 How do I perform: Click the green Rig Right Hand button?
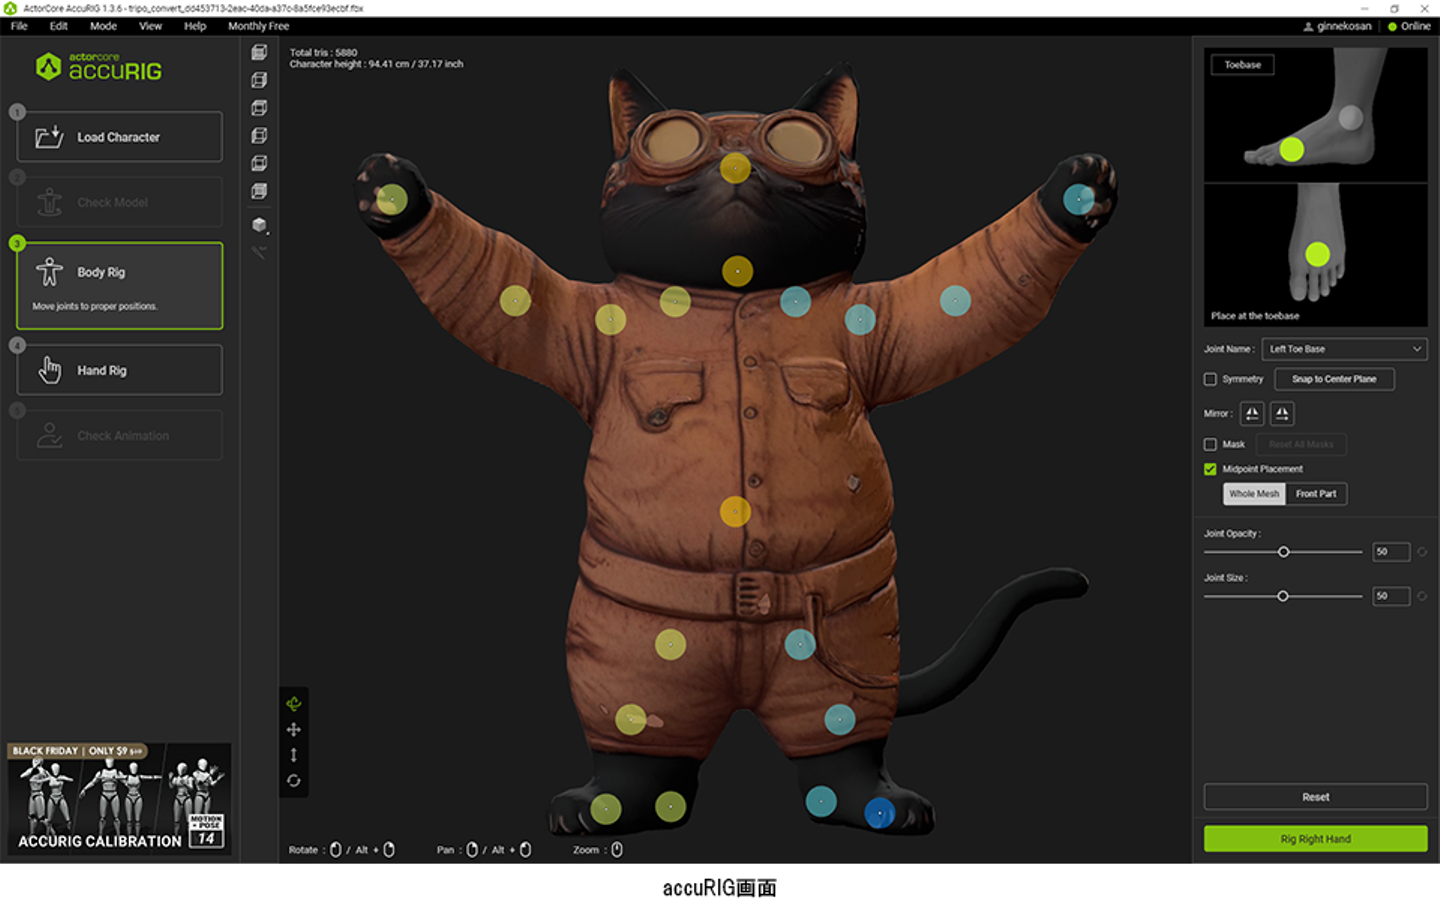tap(1316, 839)
